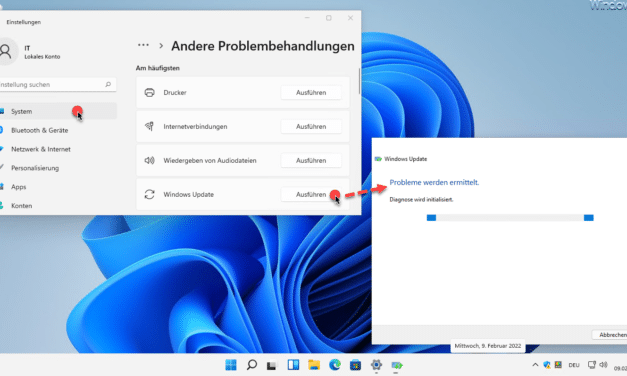The height and width of the screenshot is (376, 627).
Task: Click the Am häufigsten section label
Action: pos(158,68)
